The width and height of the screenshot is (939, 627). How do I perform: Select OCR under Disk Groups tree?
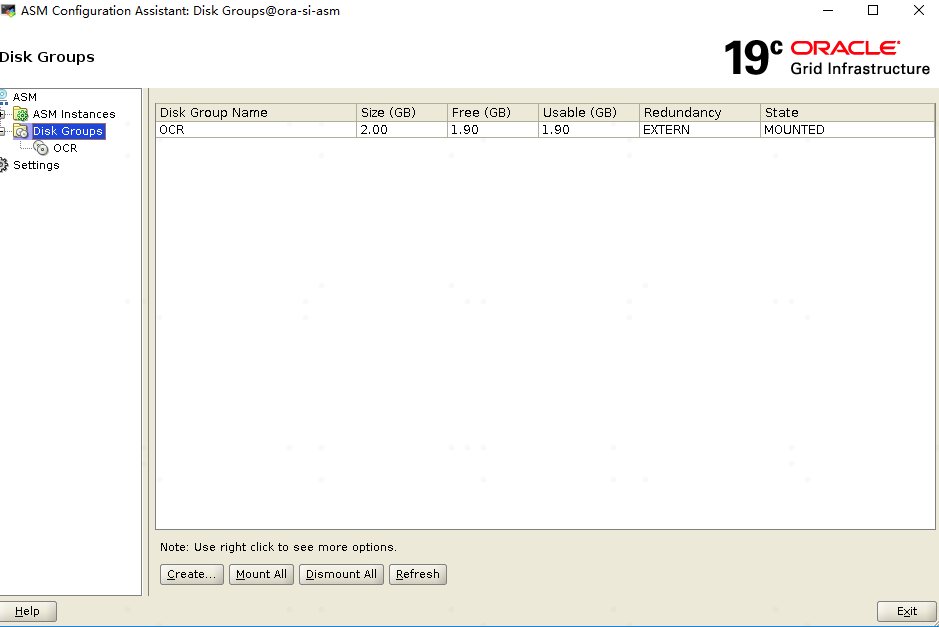(65, 148)
